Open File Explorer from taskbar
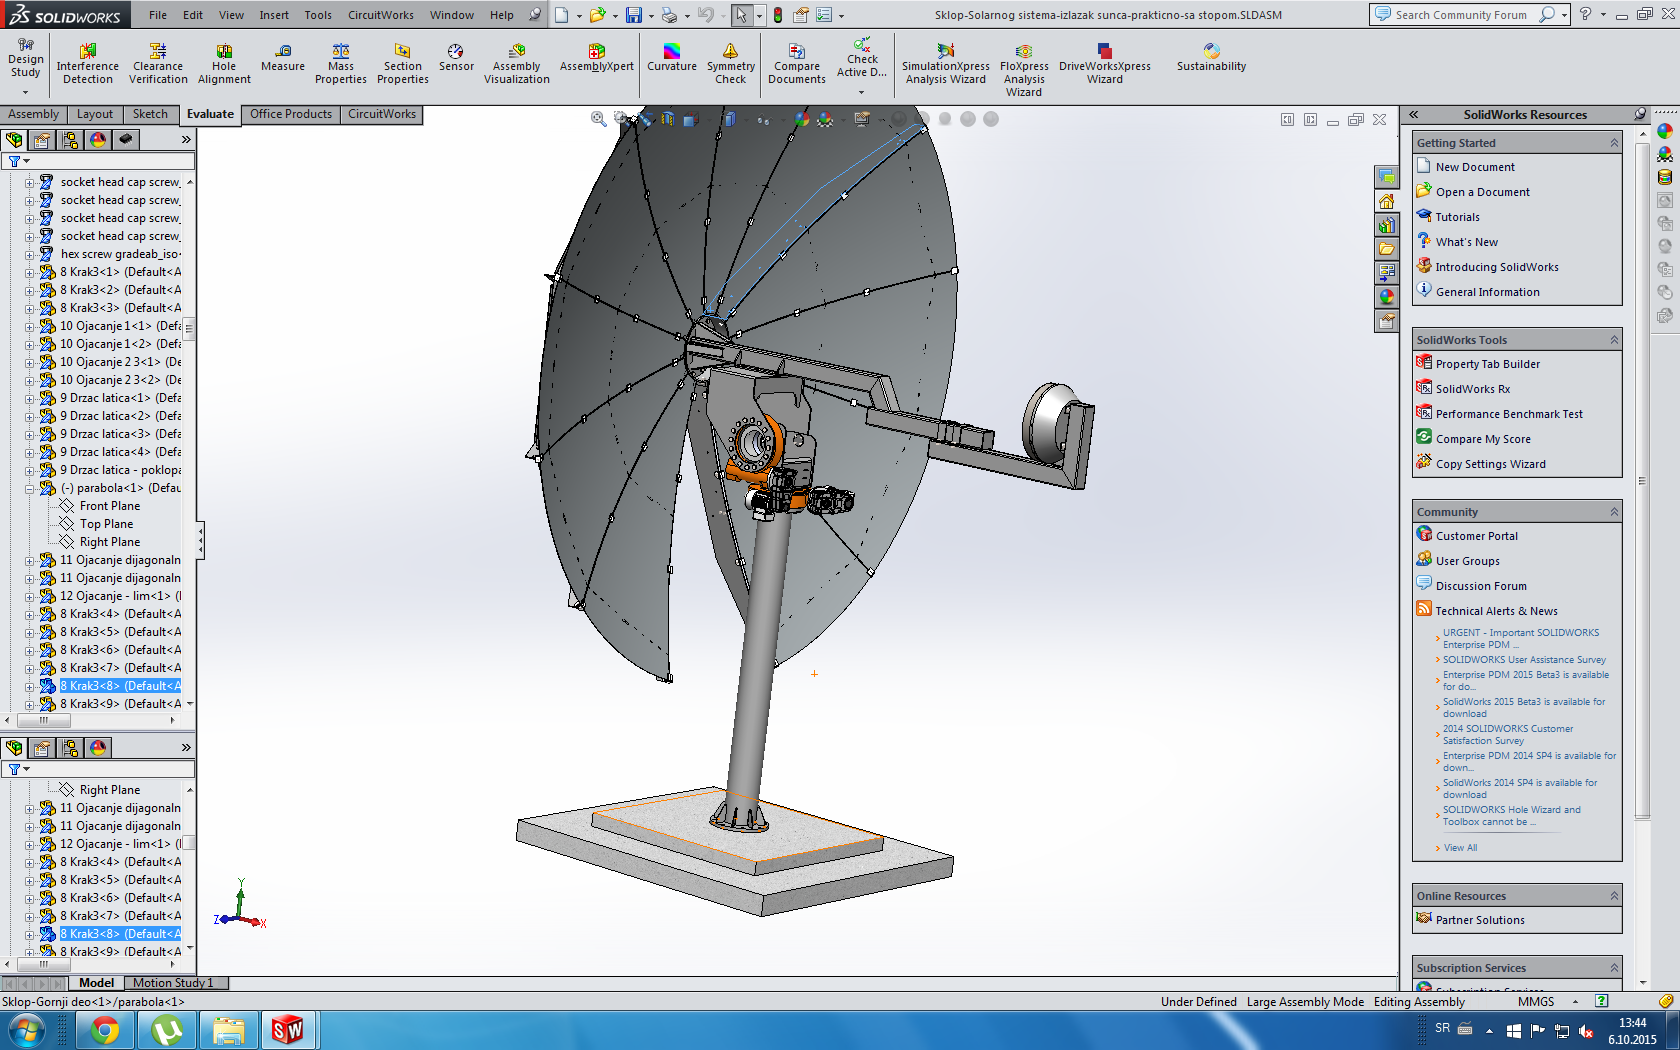1680x1050 pixels. [229, 1030]
